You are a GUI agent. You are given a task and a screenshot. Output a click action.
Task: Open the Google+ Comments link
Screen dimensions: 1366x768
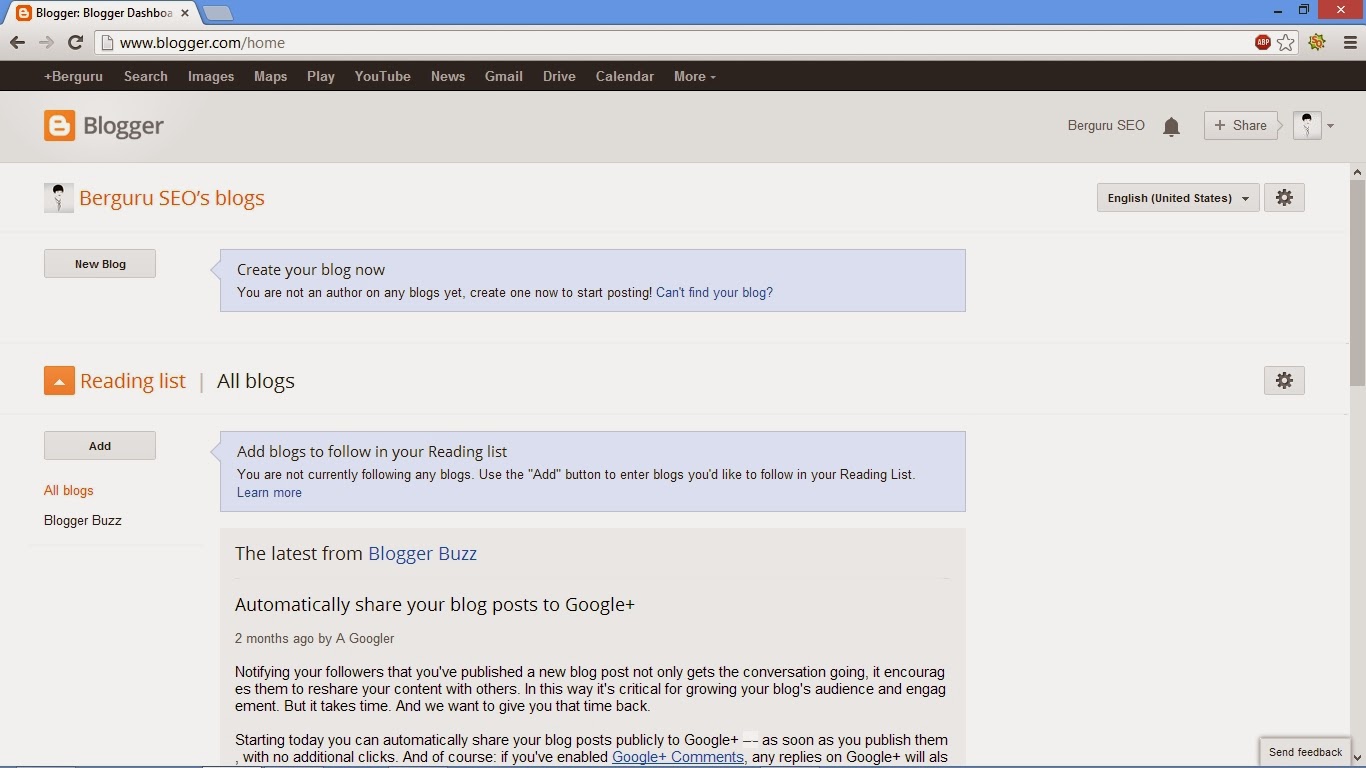[x=678, y=757]
